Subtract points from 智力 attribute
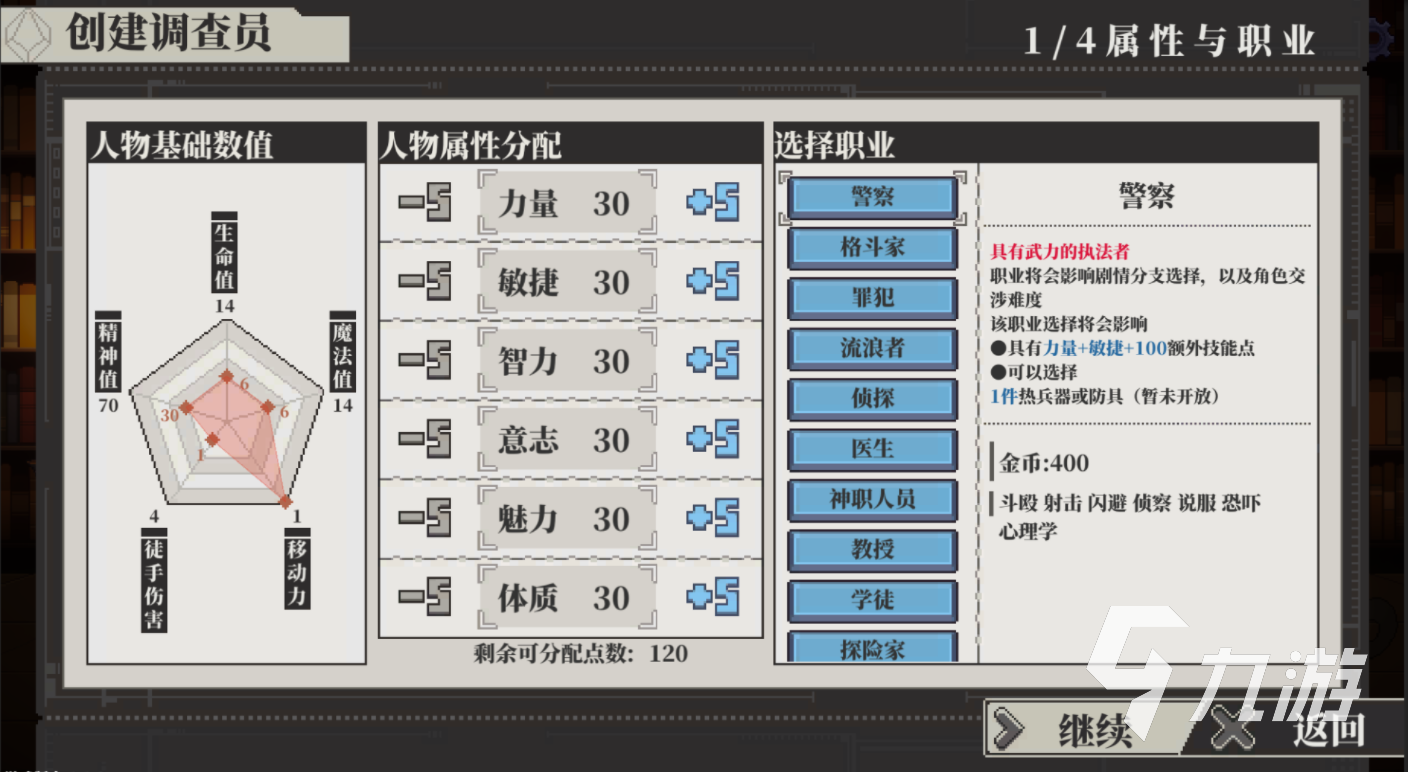The height and width of the screenshot is (772, 1408). click(x=425, y=361)
